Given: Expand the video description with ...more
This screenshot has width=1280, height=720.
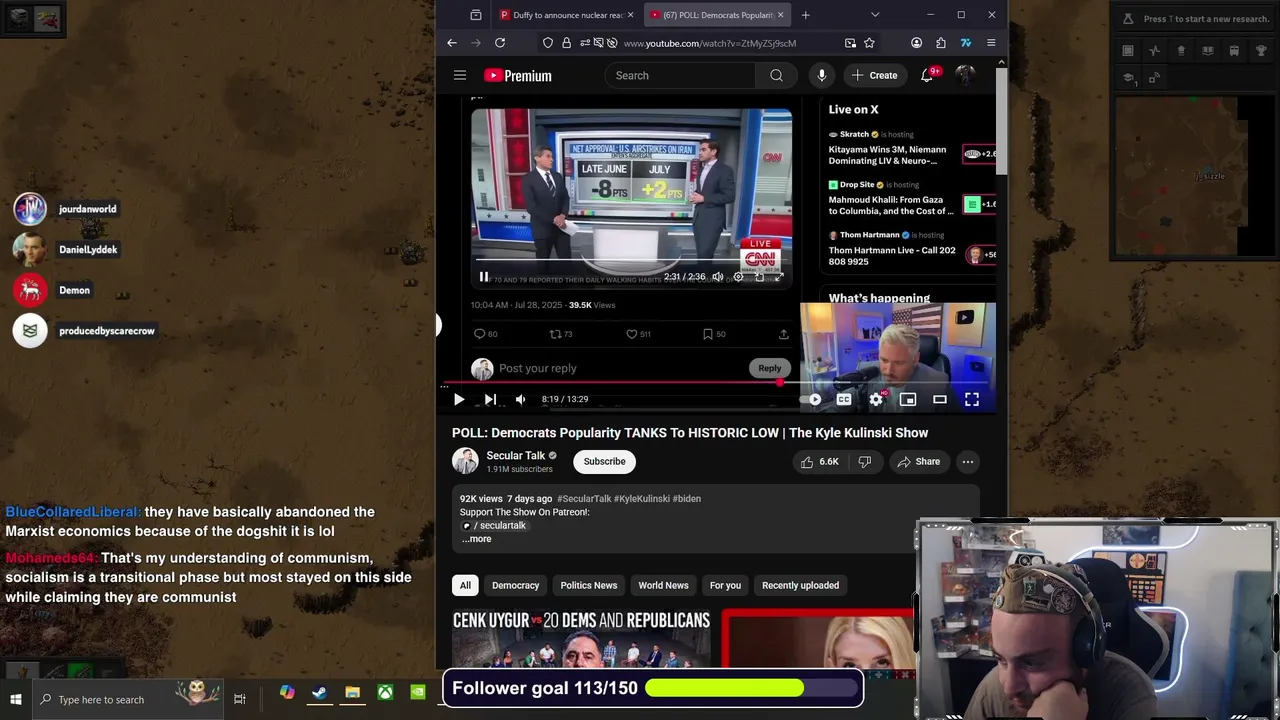Looking at the screenshot, I should tap(476, 539).
